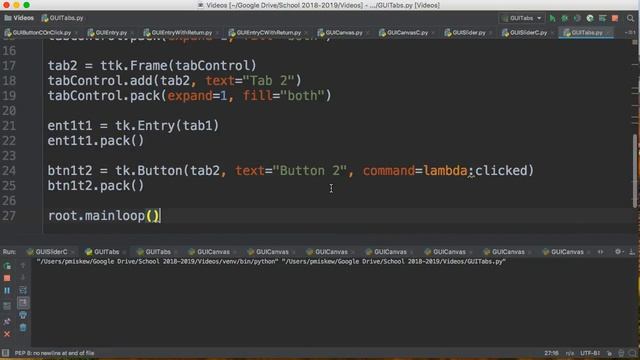Hide the Run panel with the minimize icon

click(632, 252)
